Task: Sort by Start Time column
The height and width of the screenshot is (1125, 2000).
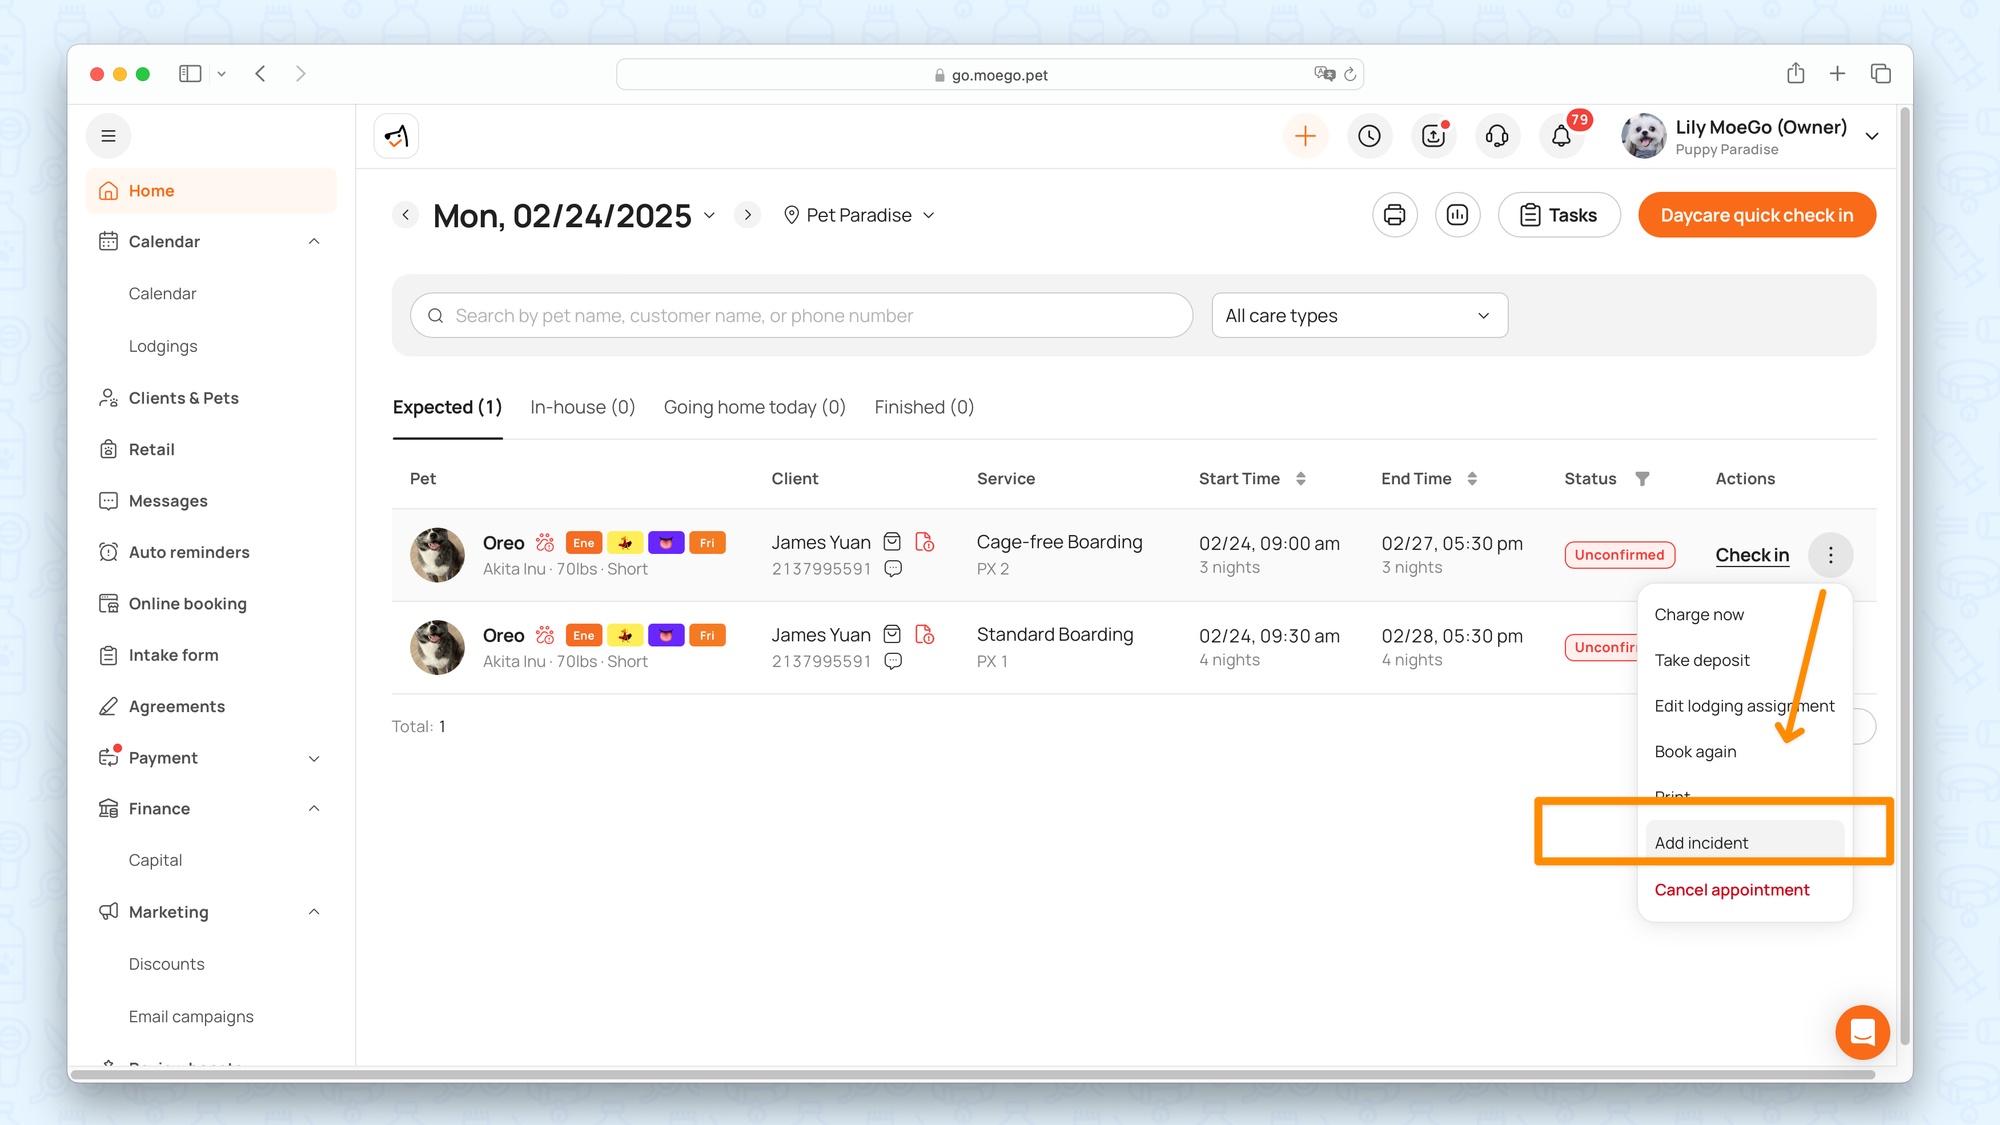Action: click(1300, 479)
